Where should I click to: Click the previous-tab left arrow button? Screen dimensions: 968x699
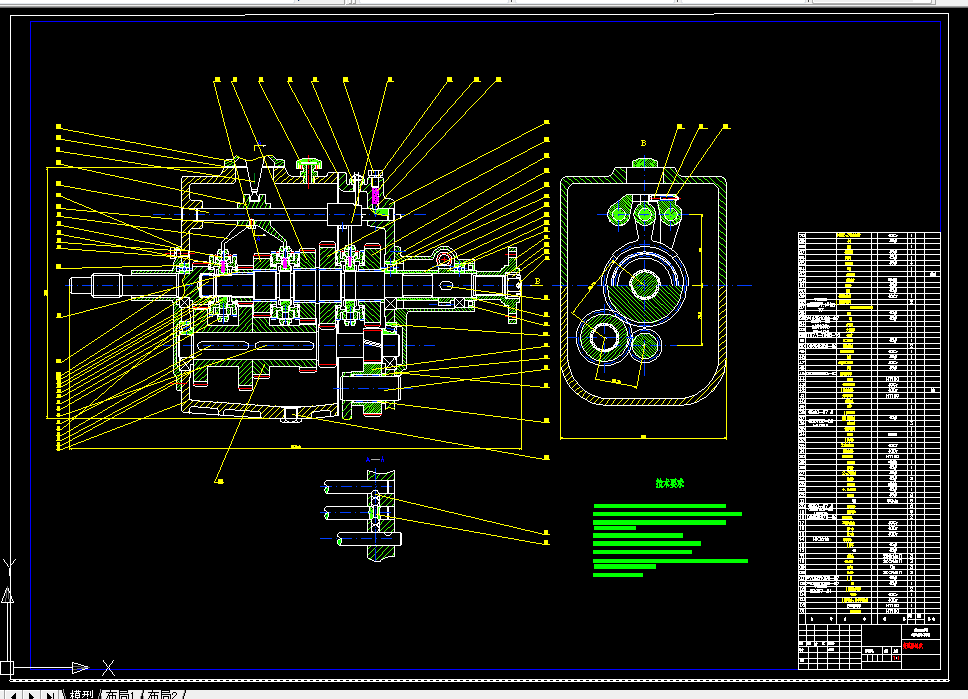coord(13,695)
